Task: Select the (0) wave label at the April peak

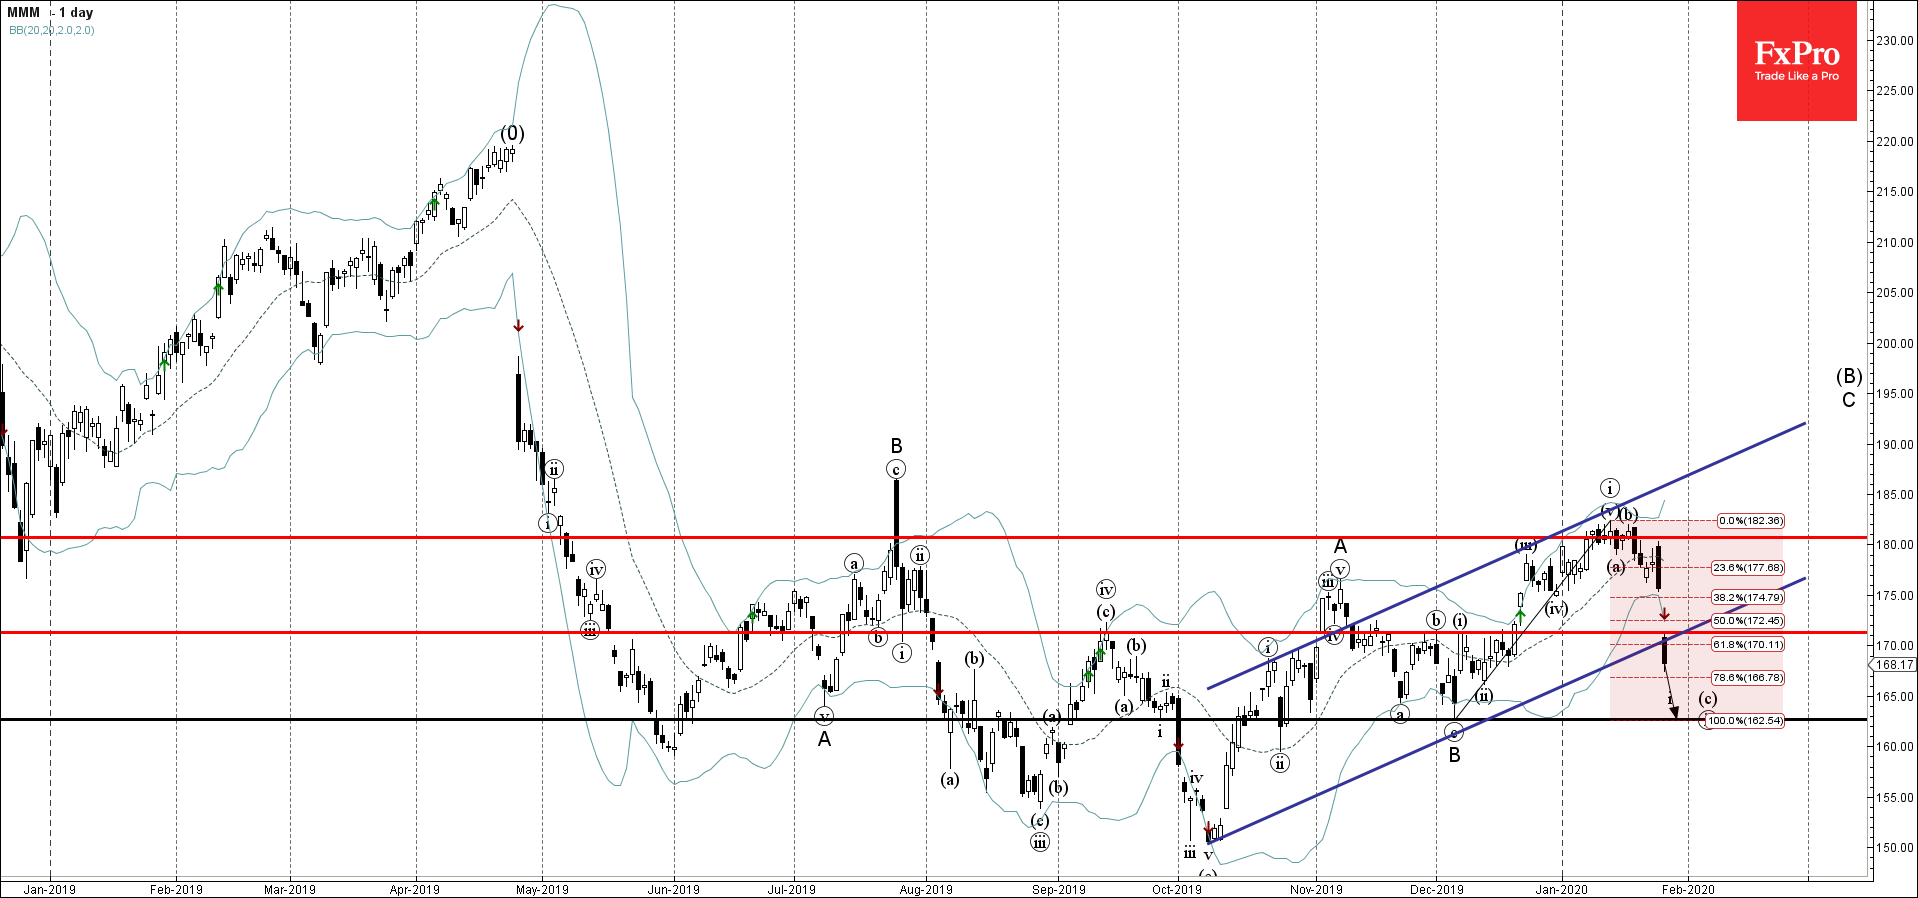Action: 512,133
